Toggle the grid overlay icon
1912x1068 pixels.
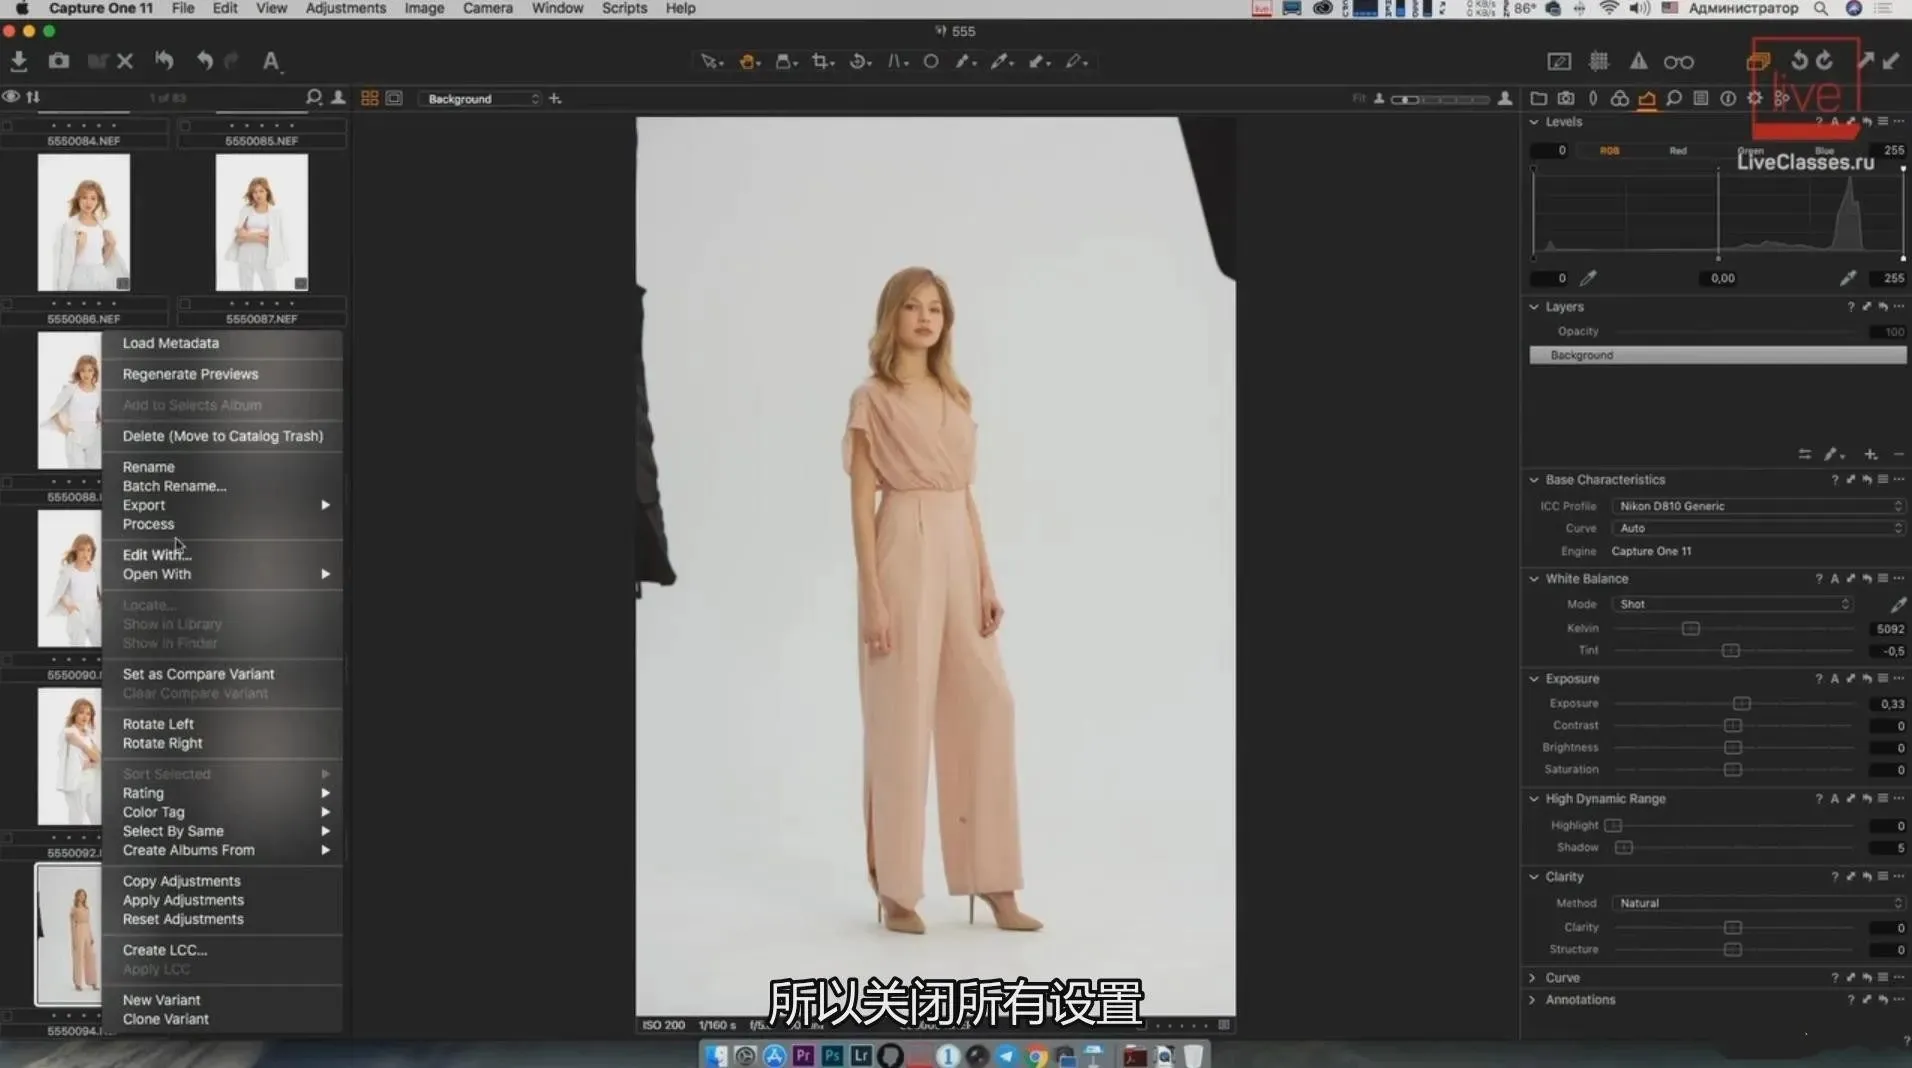click(1599, 62)
